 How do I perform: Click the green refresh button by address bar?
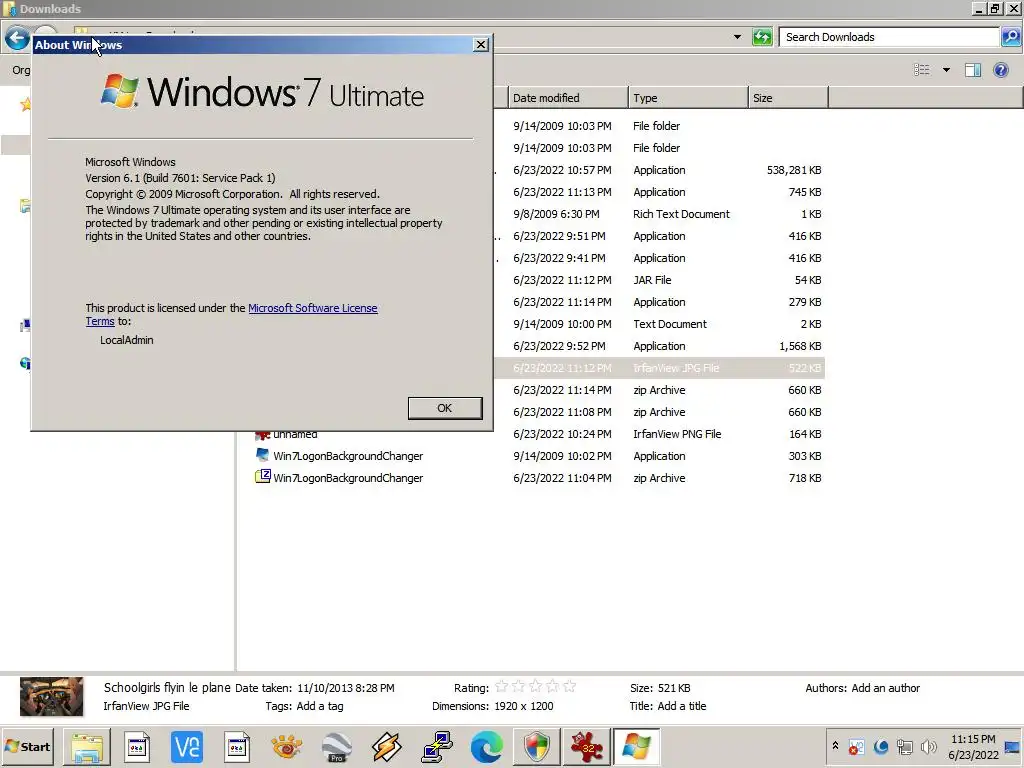click(762, 37)
